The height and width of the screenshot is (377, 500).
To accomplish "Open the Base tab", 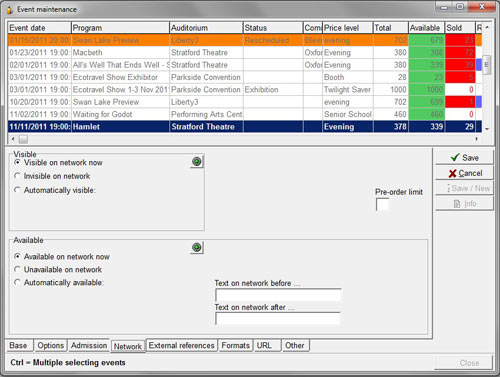I will [19, 345].
